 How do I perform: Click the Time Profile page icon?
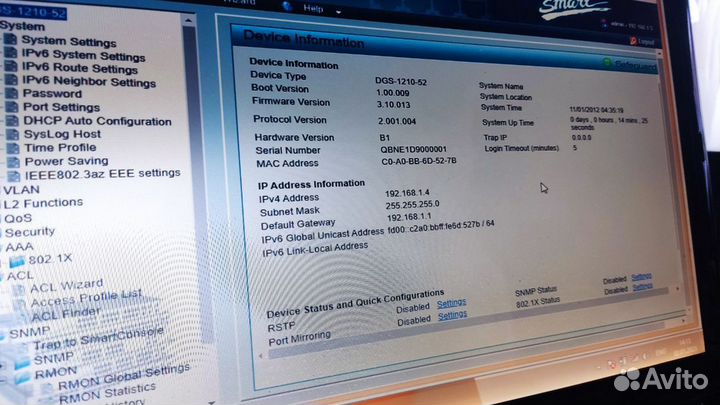13,148
